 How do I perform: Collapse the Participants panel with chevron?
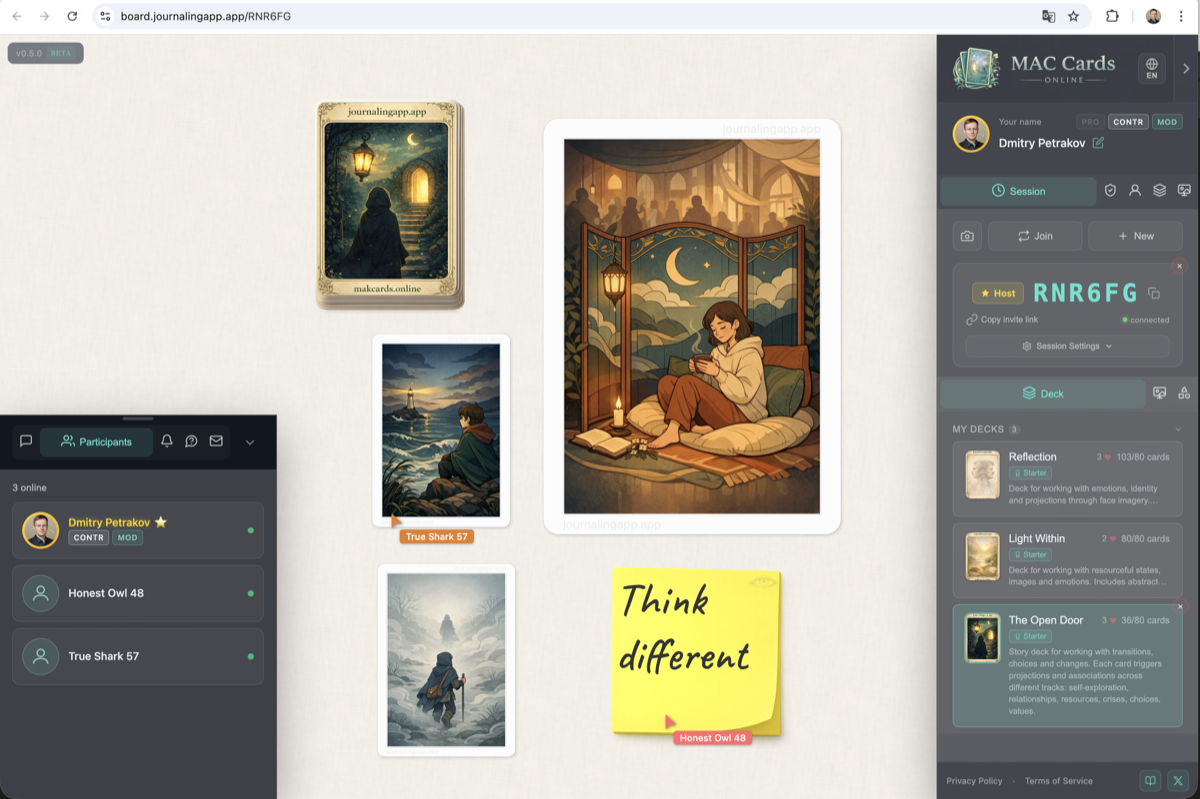pyautogui.click(x=250, y=442)
